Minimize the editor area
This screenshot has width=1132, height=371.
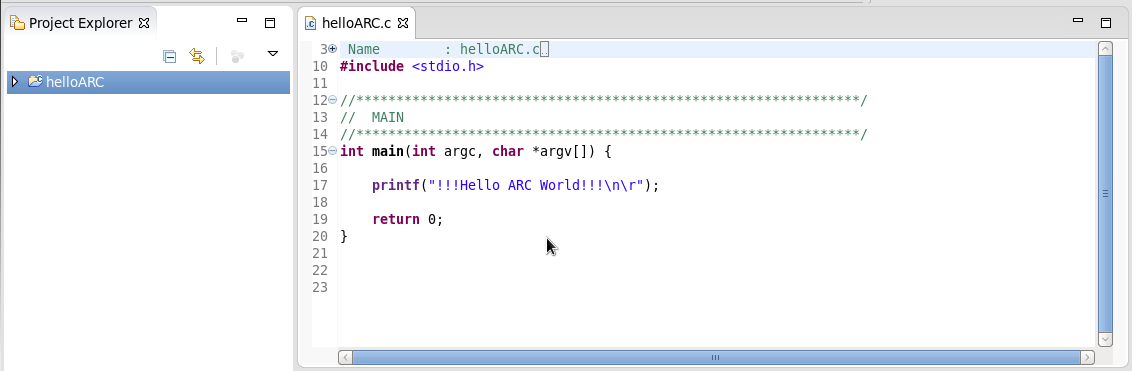(x=1079, y=21)
